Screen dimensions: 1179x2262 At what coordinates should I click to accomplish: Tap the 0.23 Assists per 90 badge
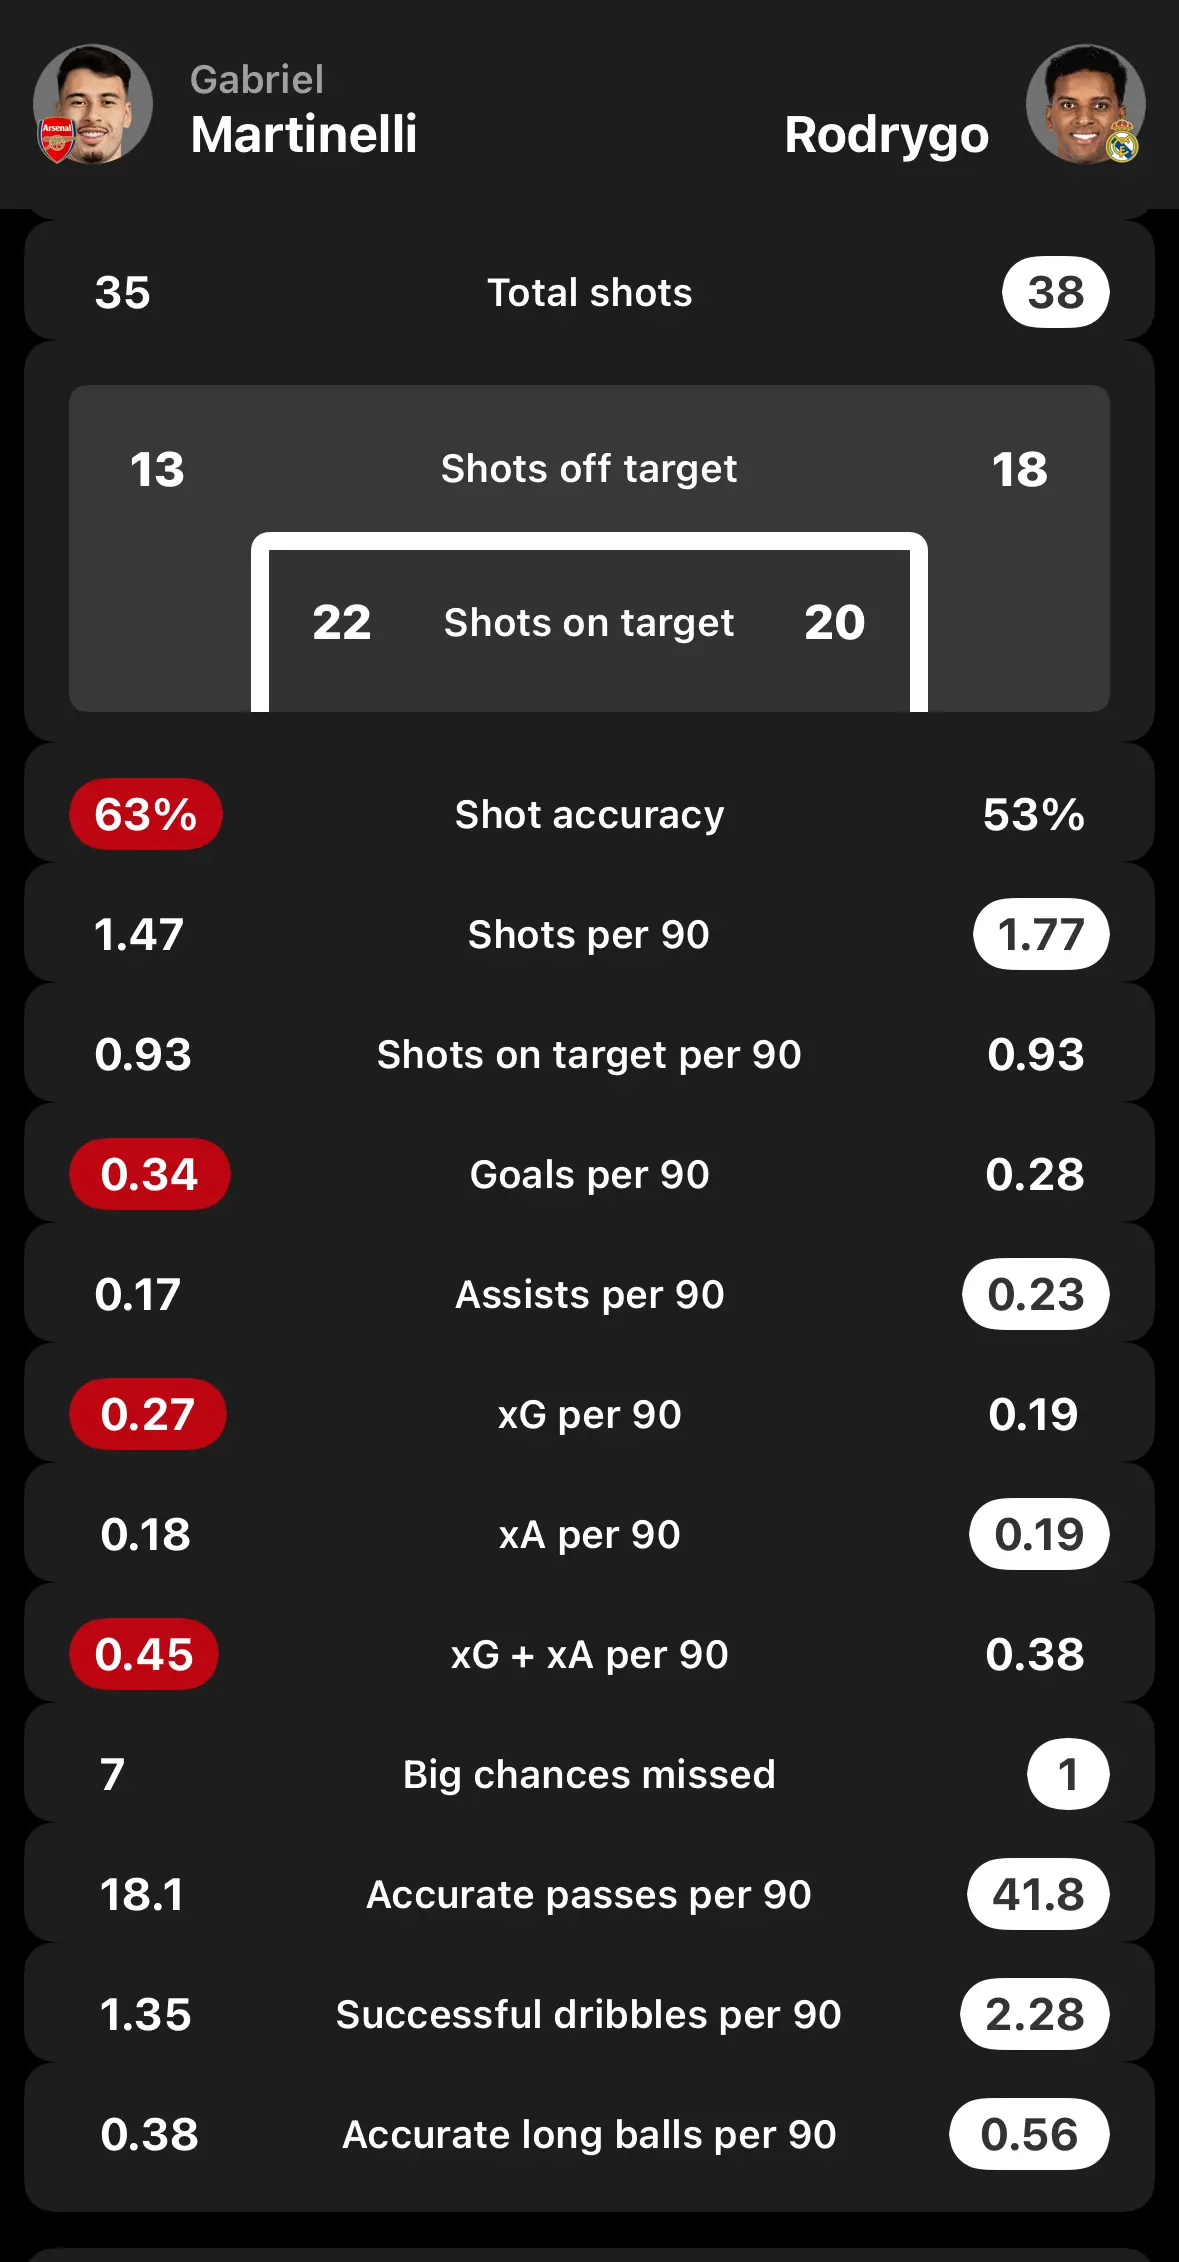(x=1036, y=1294)
